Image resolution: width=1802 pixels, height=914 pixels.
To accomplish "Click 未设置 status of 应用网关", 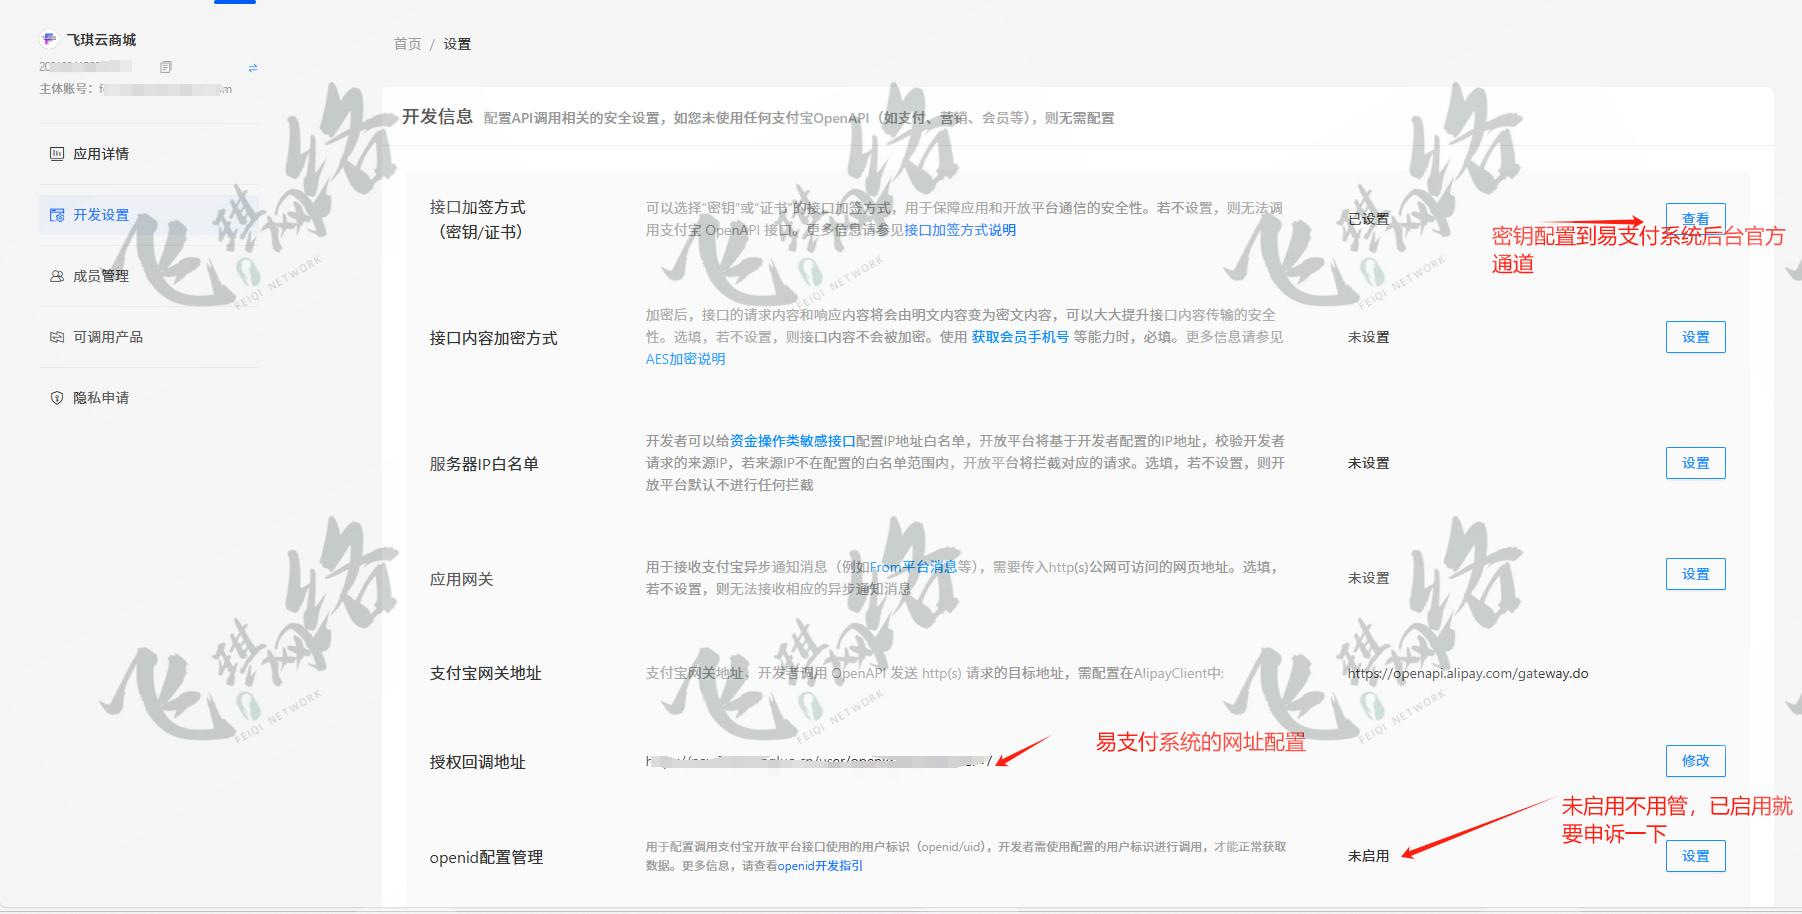I will coord(1368,578).
